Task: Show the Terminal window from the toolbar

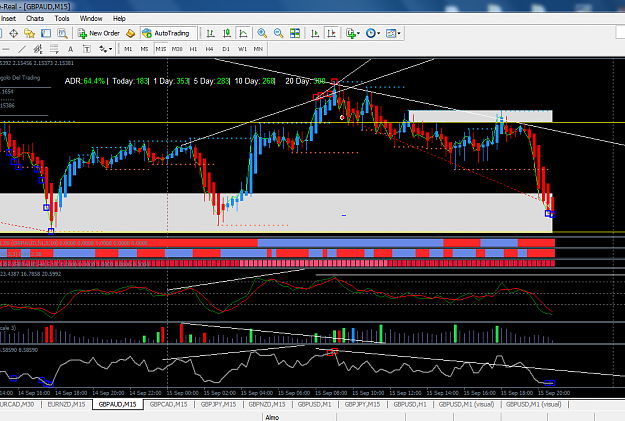Action: (46, 33)
